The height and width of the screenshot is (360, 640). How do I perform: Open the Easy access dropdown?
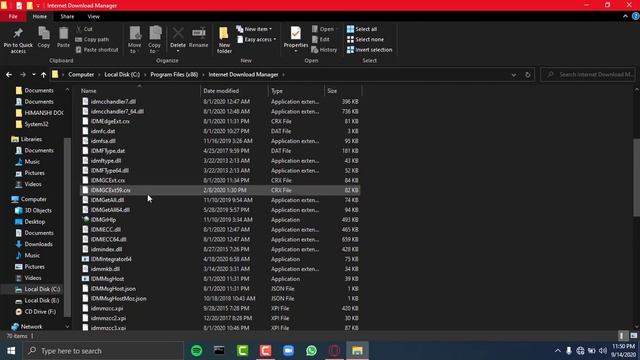pyautogui.click(x=256, y=39)
